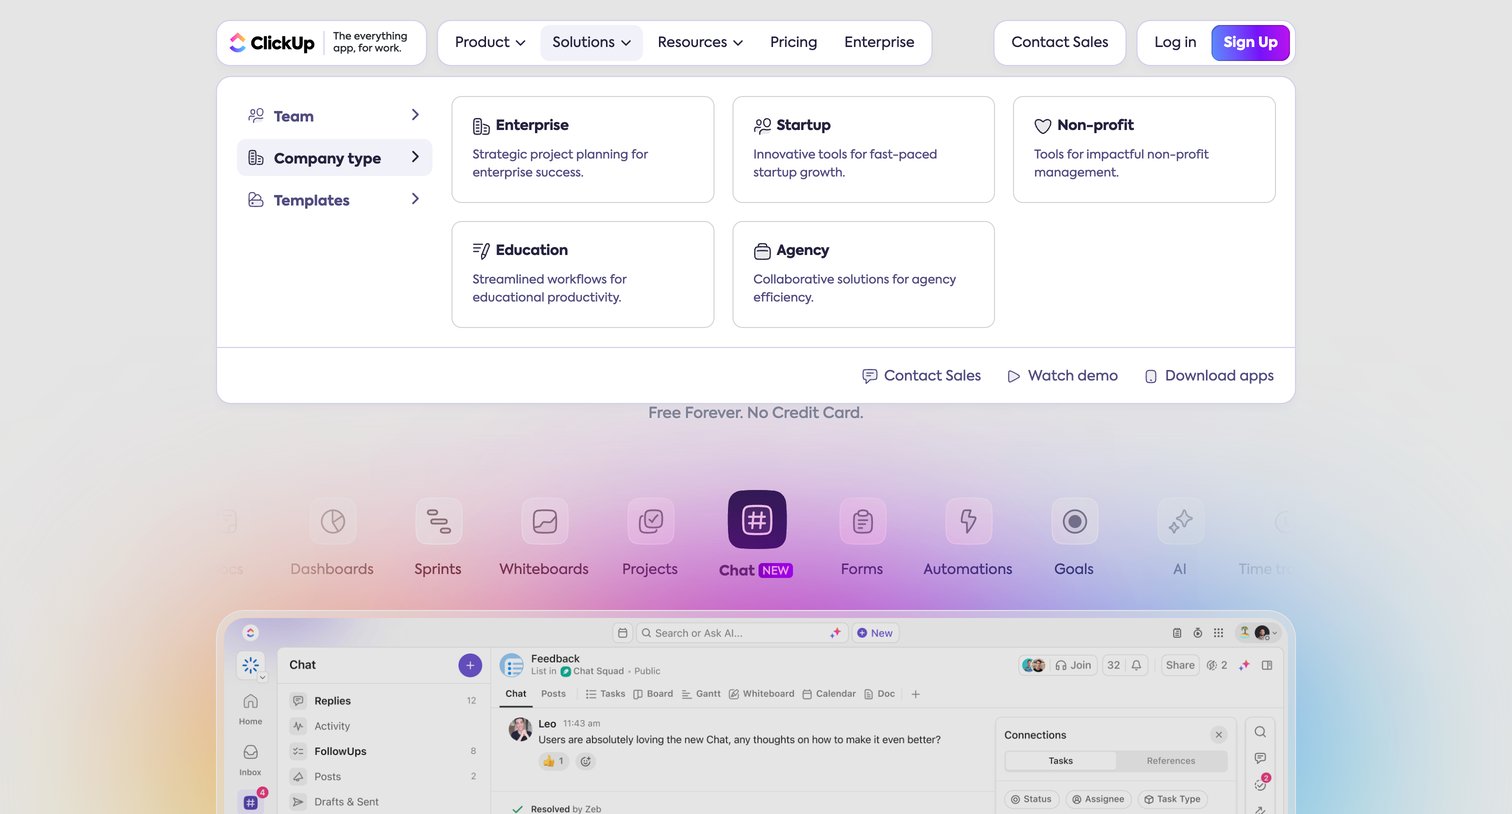Click the ClickUp logo in the header
The image size is (1512, 814).
point(272,43)
